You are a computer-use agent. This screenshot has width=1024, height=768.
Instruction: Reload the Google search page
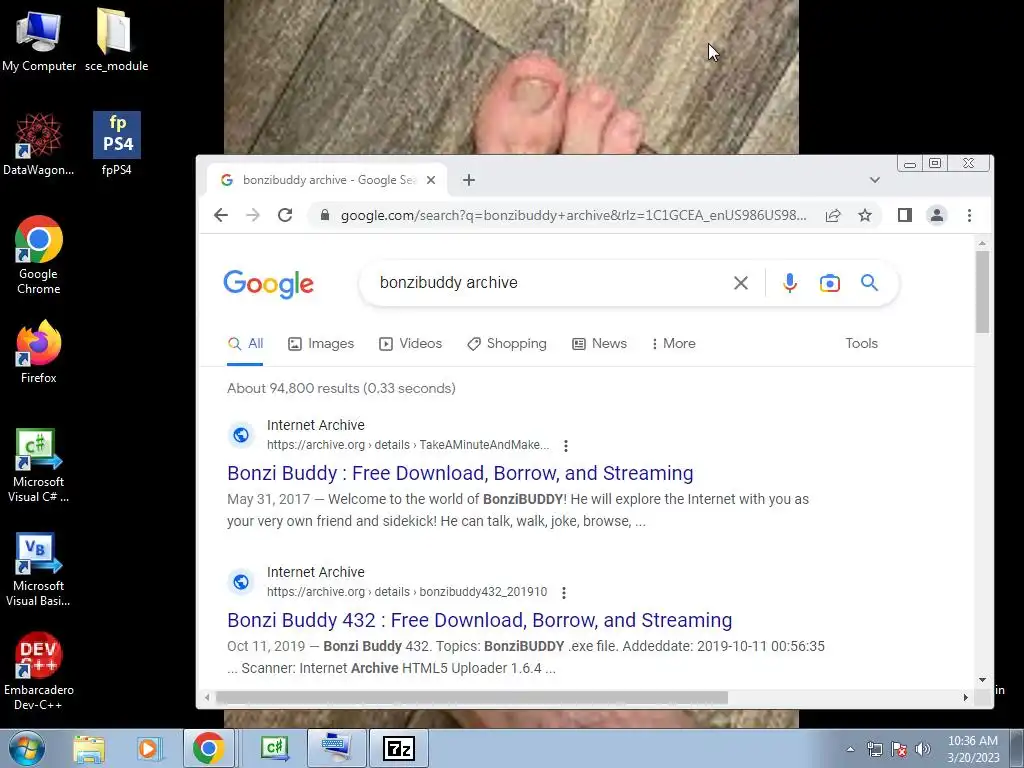tap(285, 215)
